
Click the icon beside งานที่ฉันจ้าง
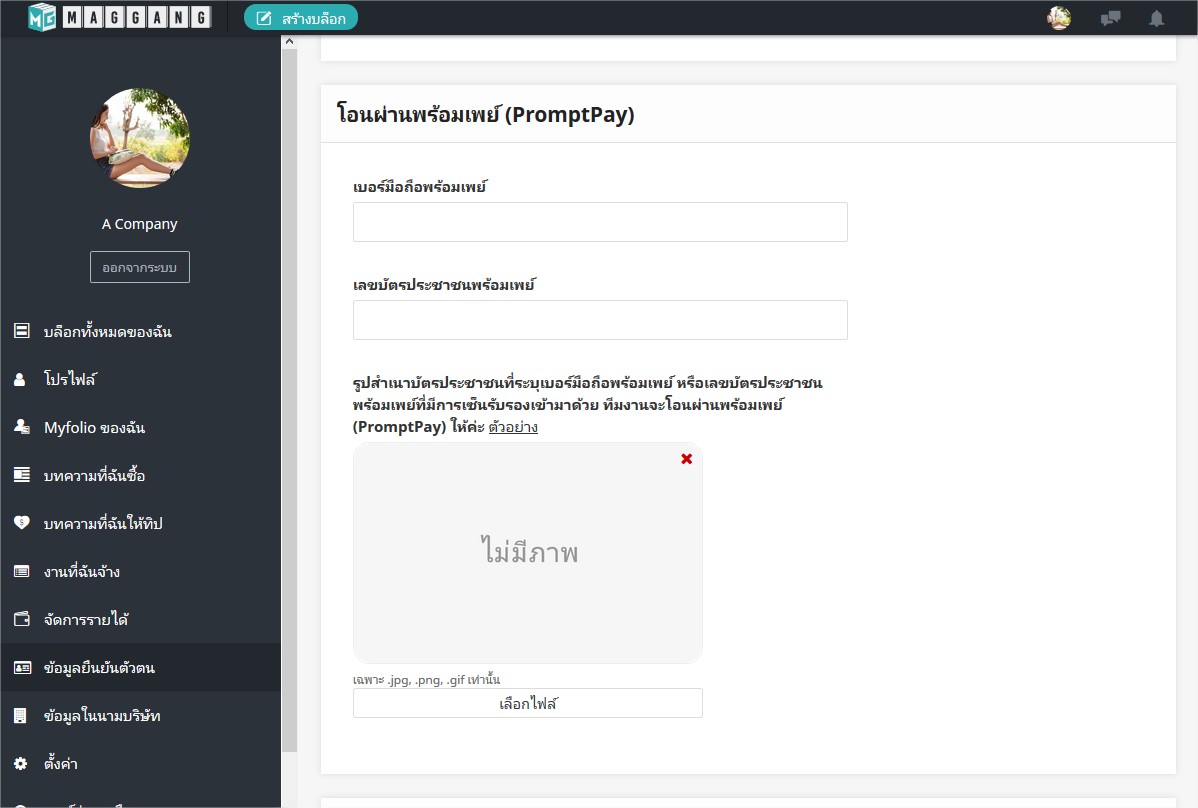(22, 571)
